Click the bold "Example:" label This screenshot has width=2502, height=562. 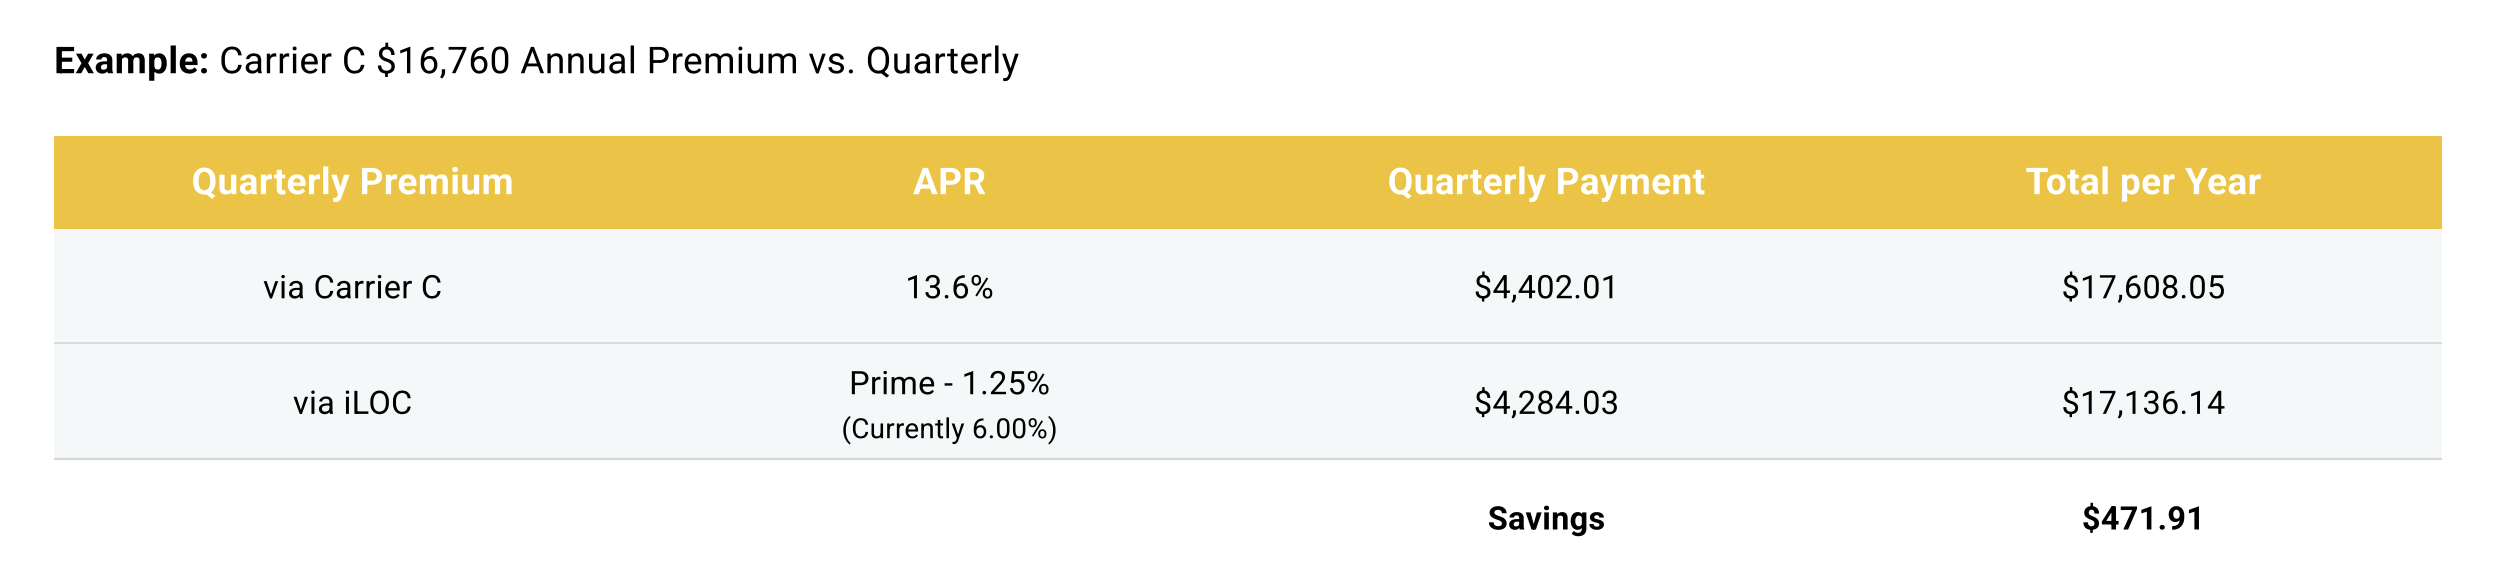tap(131, 61)
